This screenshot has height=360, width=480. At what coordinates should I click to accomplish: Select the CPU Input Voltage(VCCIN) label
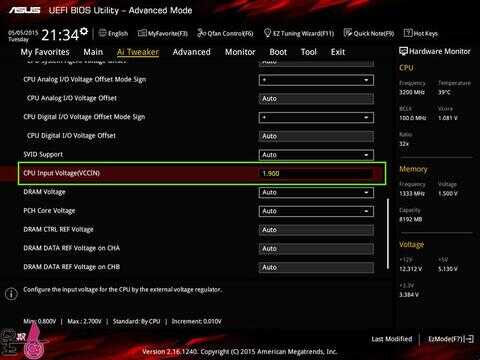tap(62, 173)
